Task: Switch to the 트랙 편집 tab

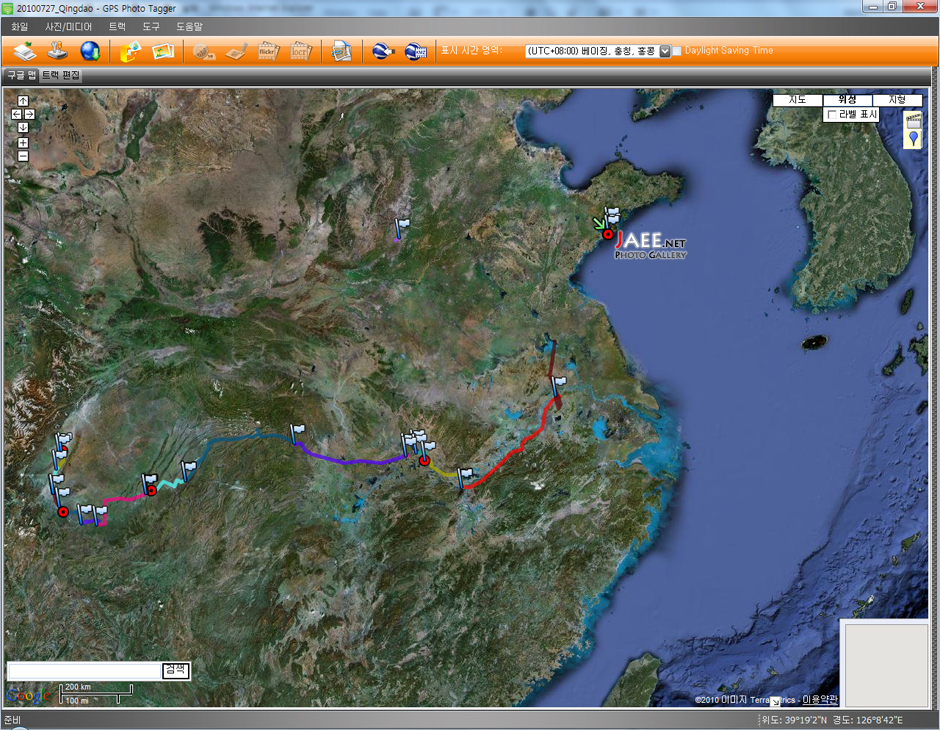Action: [60, 75]
